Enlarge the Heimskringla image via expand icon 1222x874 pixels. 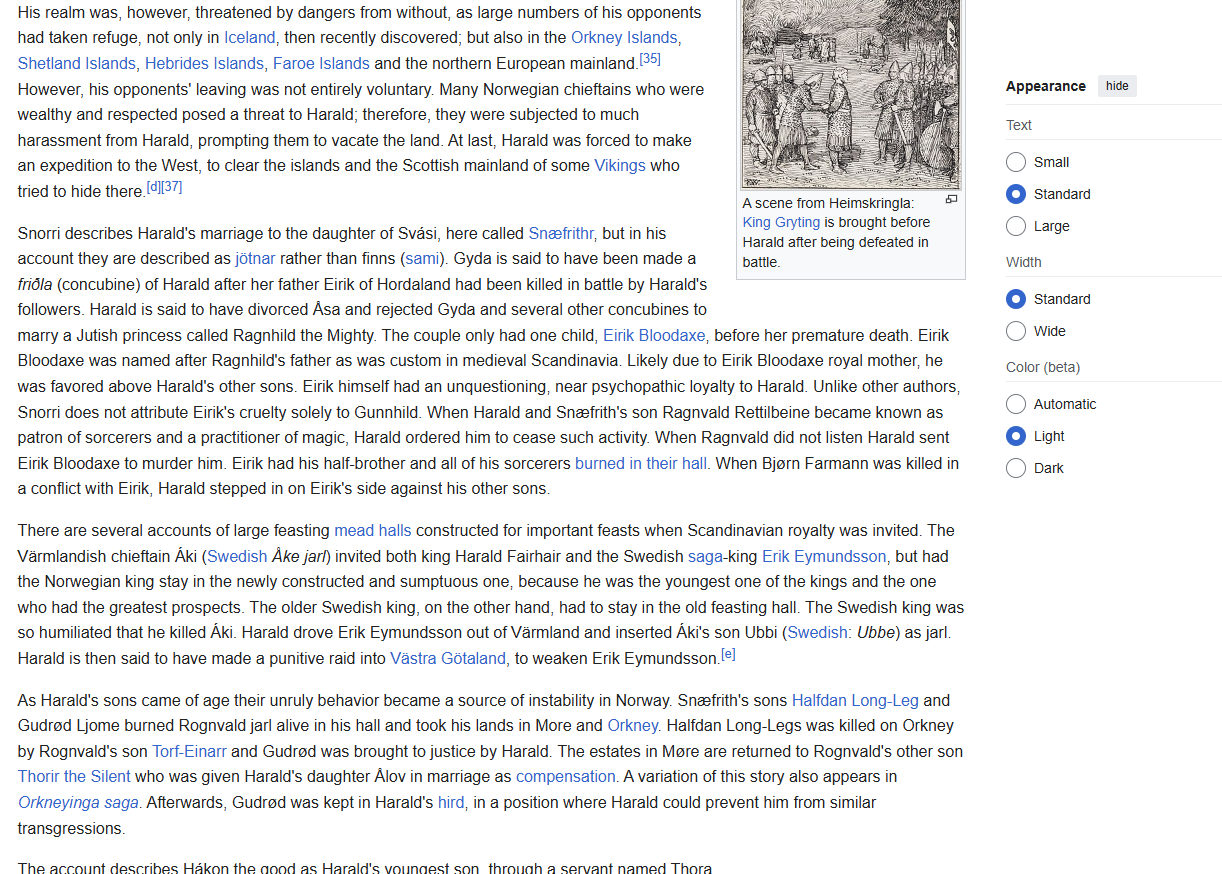951,200
